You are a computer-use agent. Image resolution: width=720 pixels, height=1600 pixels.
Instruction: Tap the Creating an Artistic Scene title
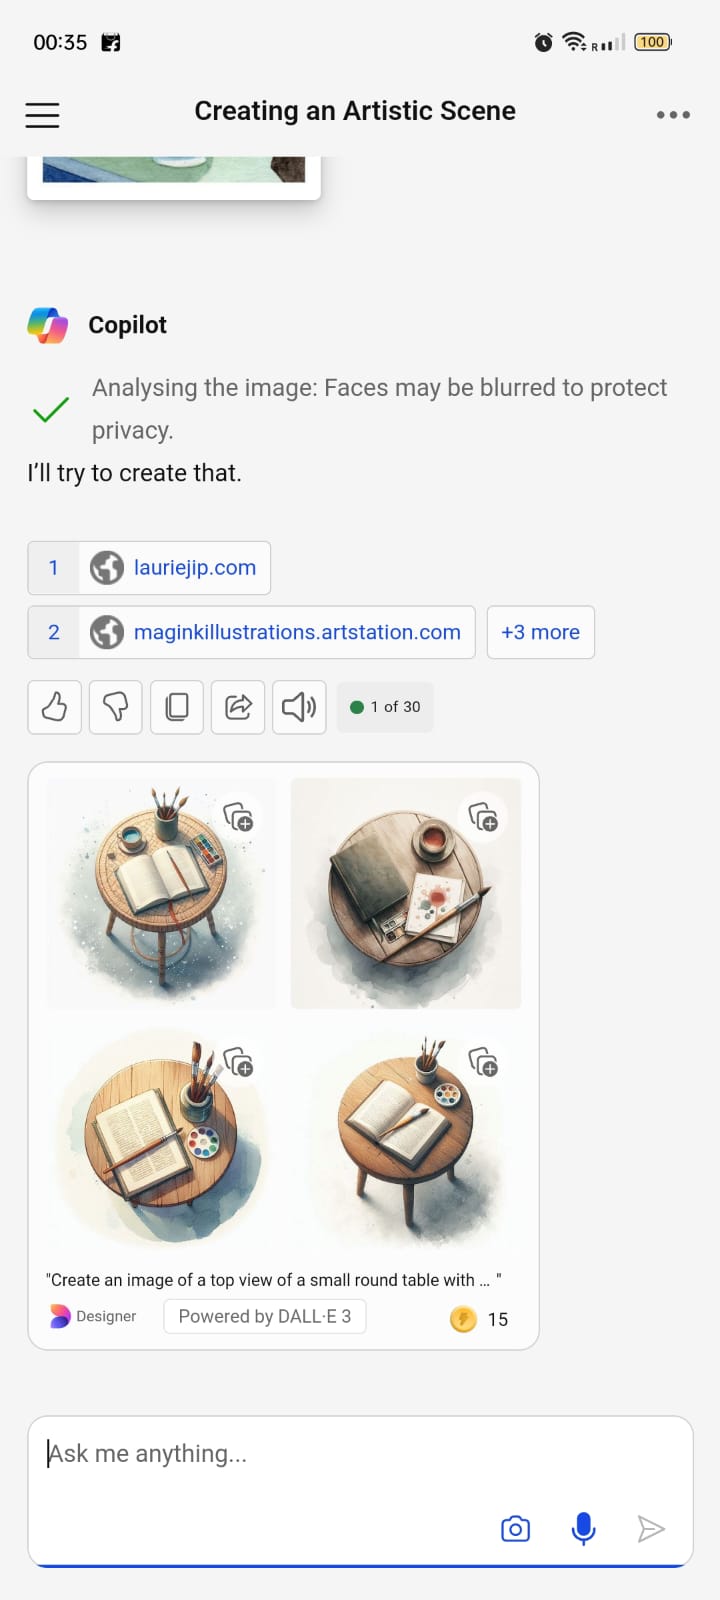[x=355, y=111]
